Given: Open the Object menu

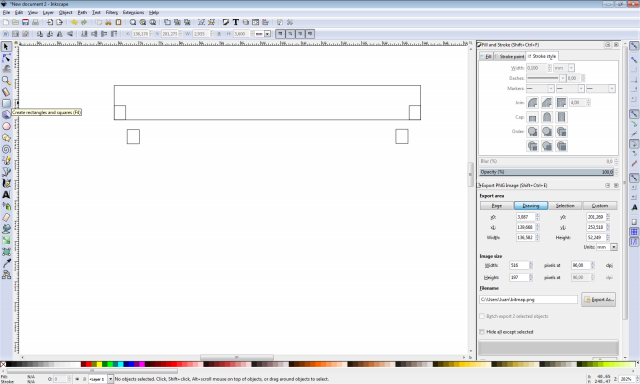Looking at the screenshot, I should 65,13.
